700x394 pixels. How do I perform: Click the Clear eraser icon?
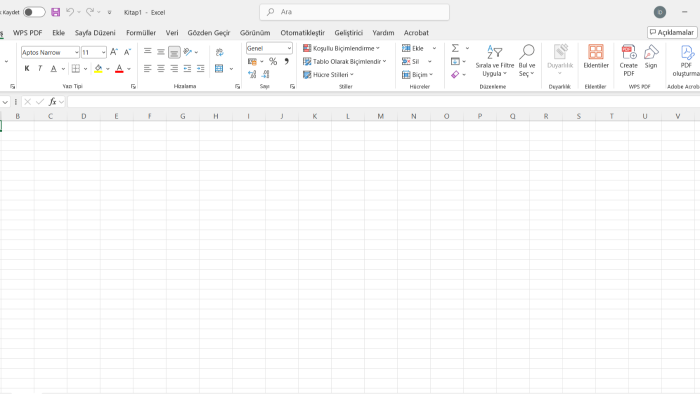tap(455, 75)
